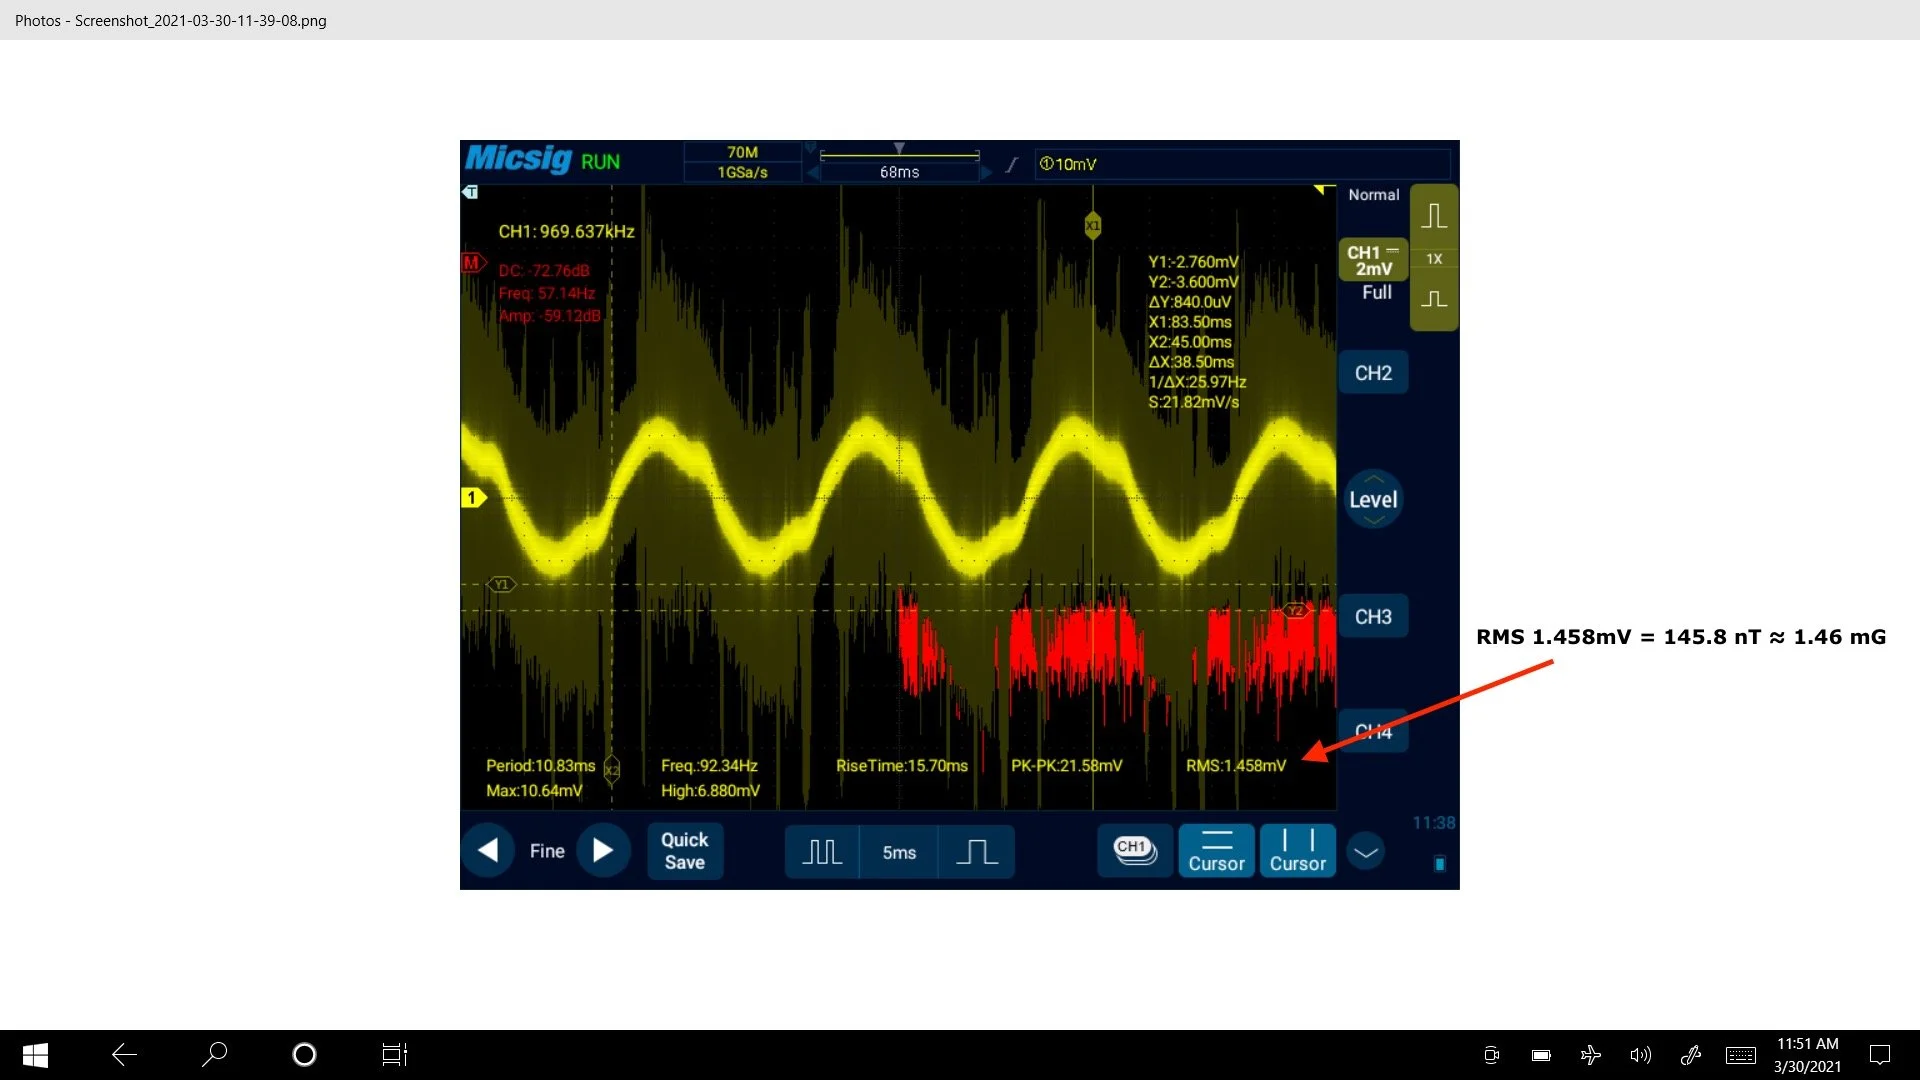Toggle CH3 channel display
Image resolution: width=1920 pixels, height=1080 pixels.
(x=1373, y=616)
